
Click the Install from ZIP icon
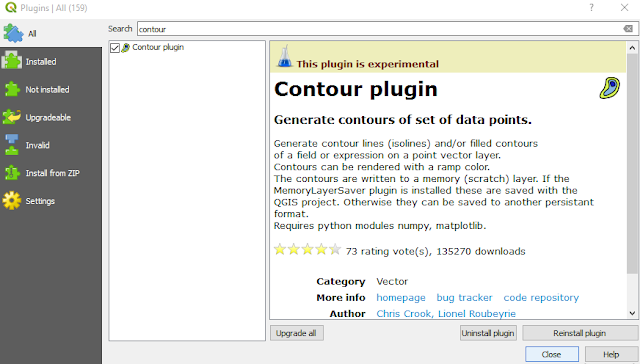point(11,173)
